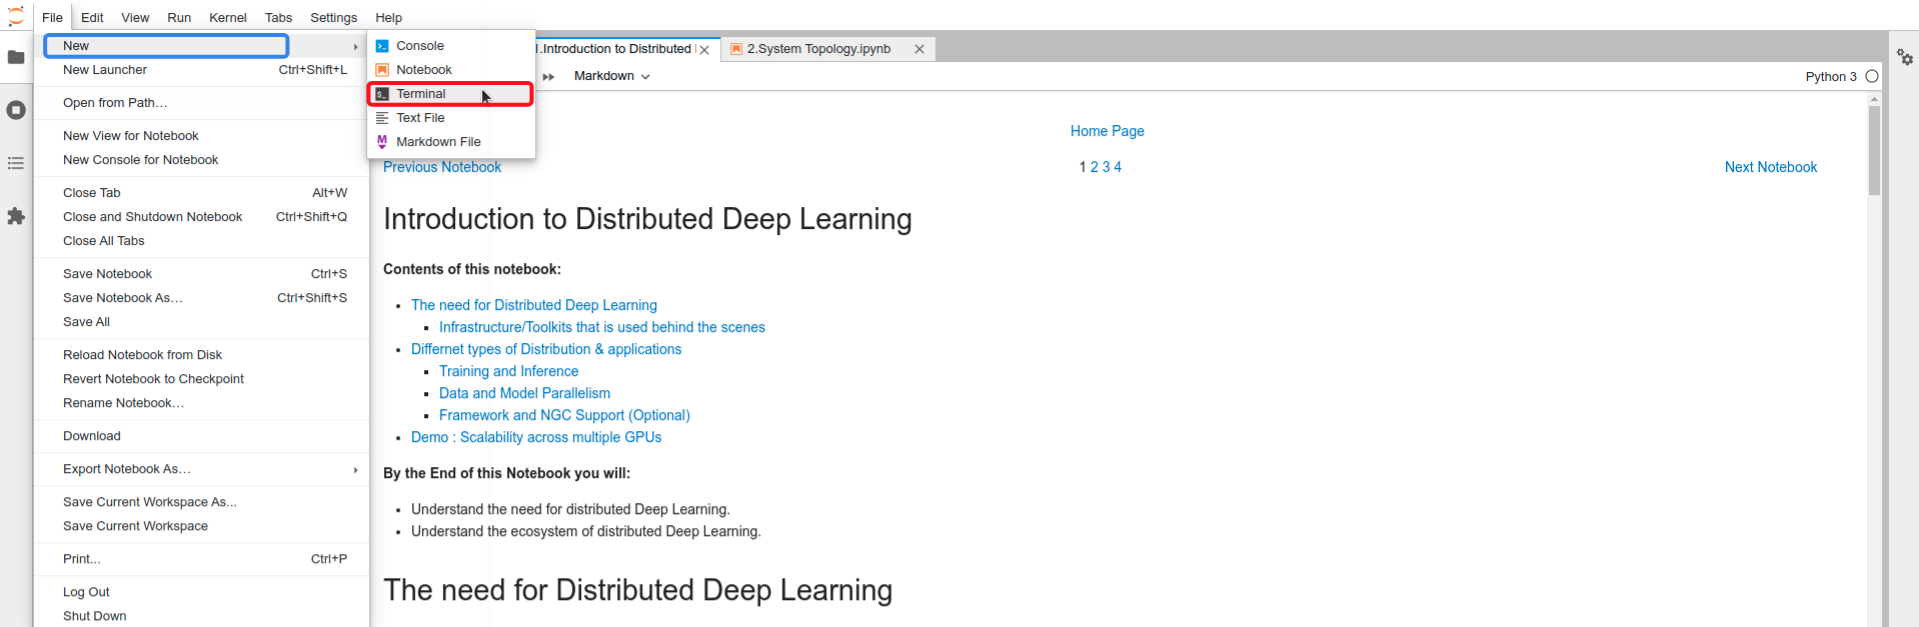Open the Home Page link
The width and height of the screenshot is (1919, 627).
pyautogui.click(x=1107, y=131)
